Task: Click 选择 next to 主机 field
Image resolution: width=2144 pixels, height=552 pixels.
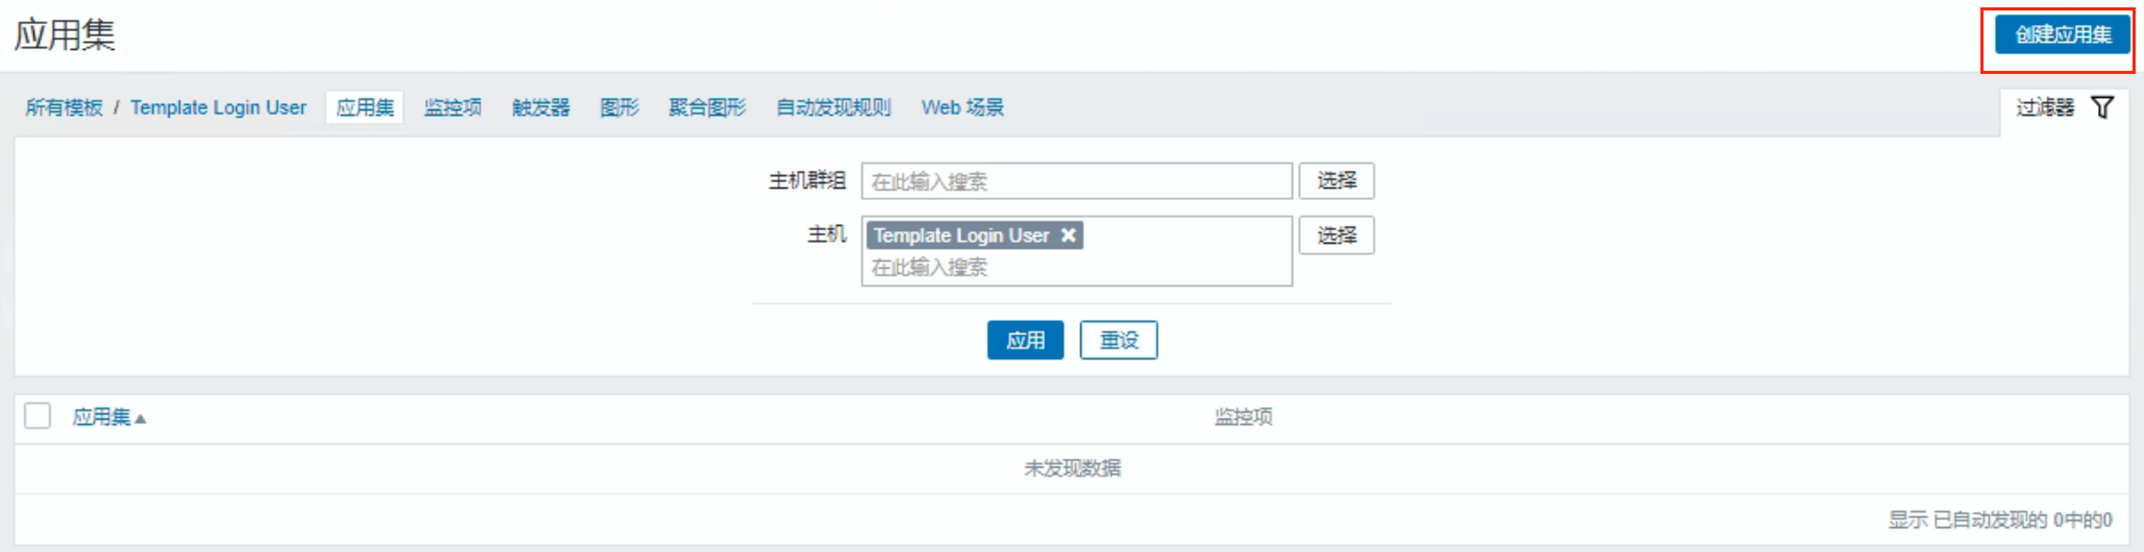Action: coord(1336,235)
